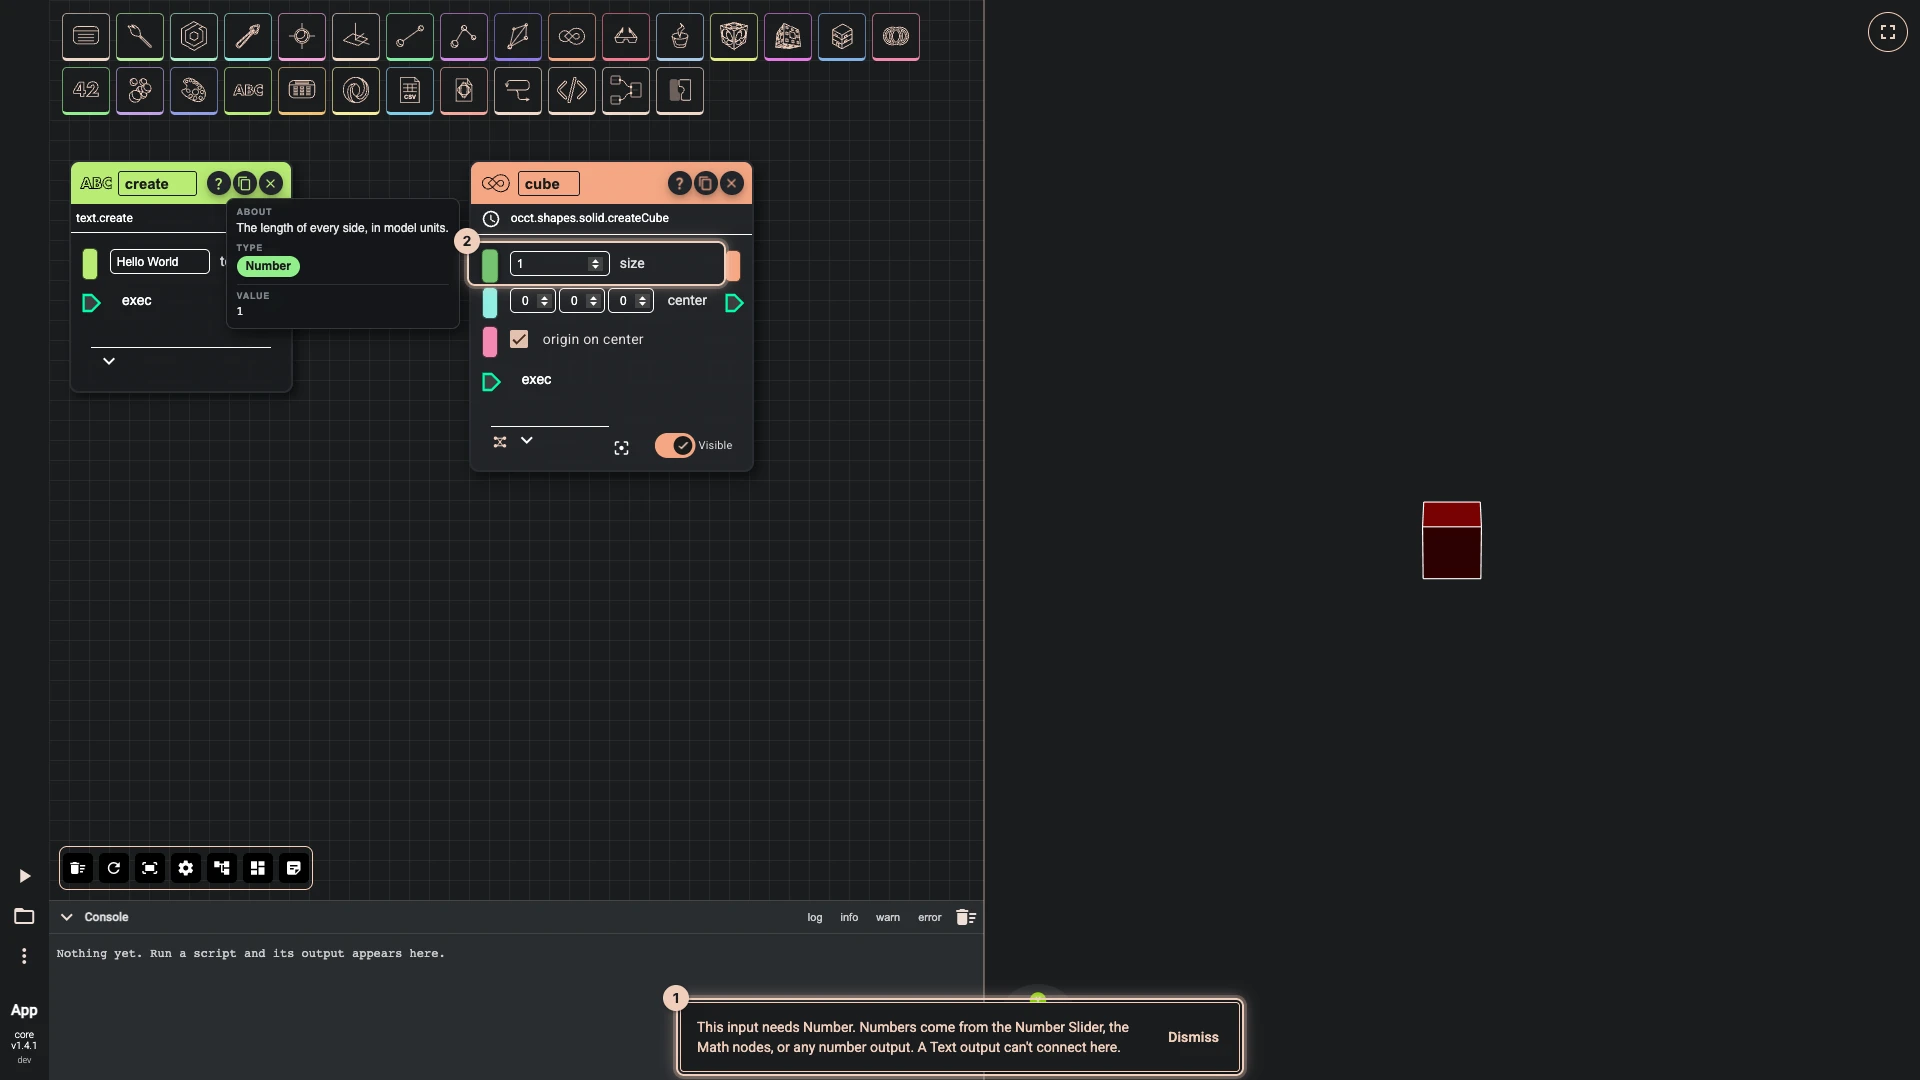Open the gear settings in bottom toolbar
This screenshot has width=1920, height=1080.
[x=186, y=868]
